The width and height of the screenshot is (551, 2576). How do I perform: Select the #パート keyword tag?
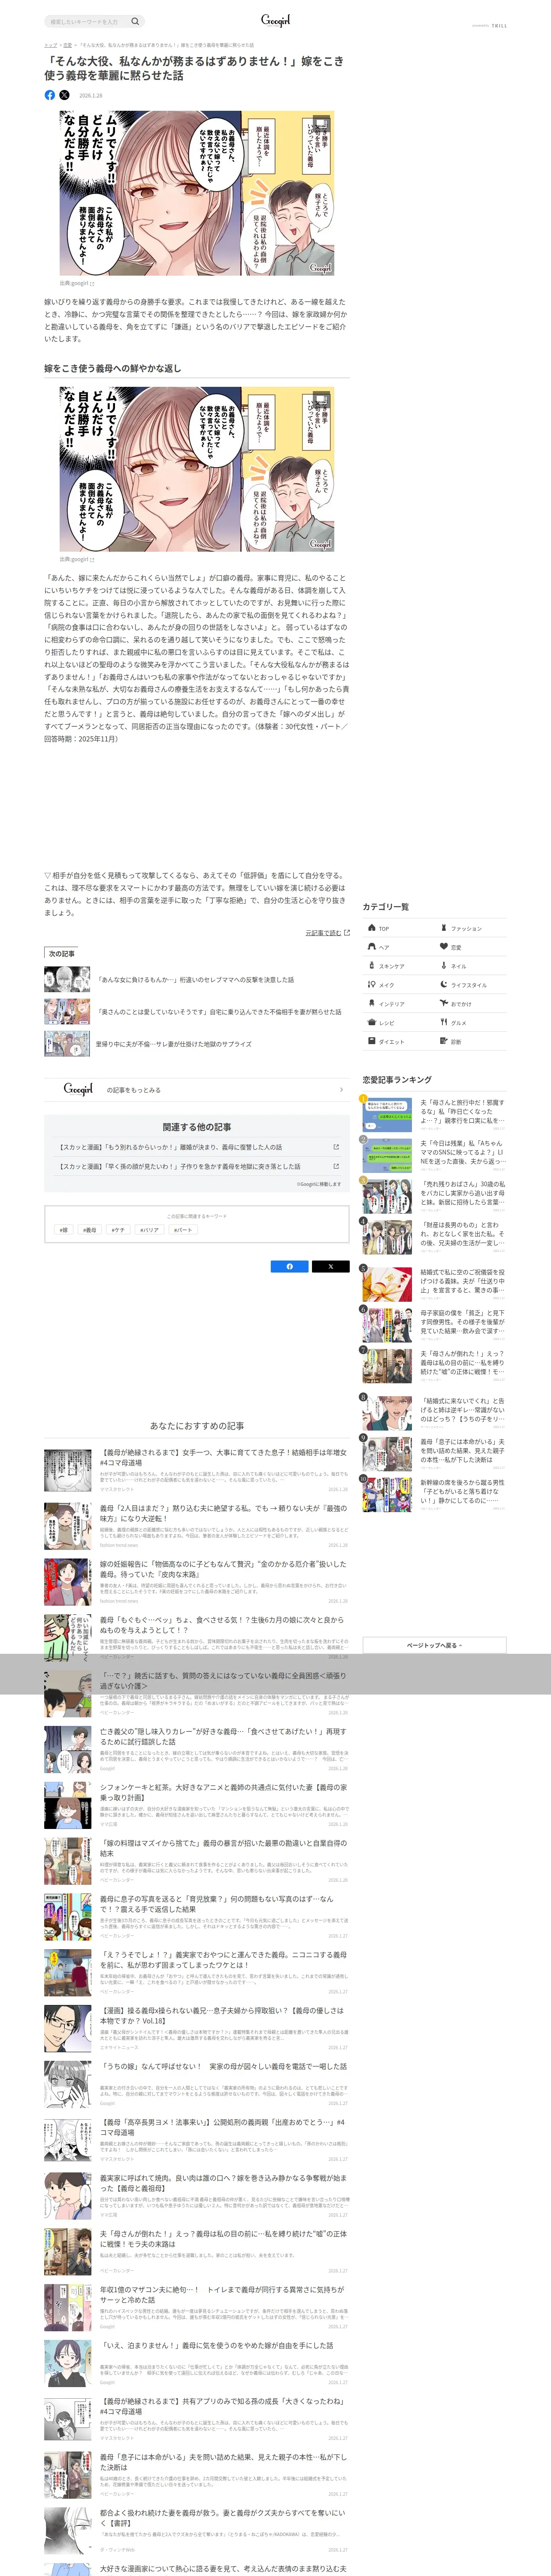[183, 1230]
